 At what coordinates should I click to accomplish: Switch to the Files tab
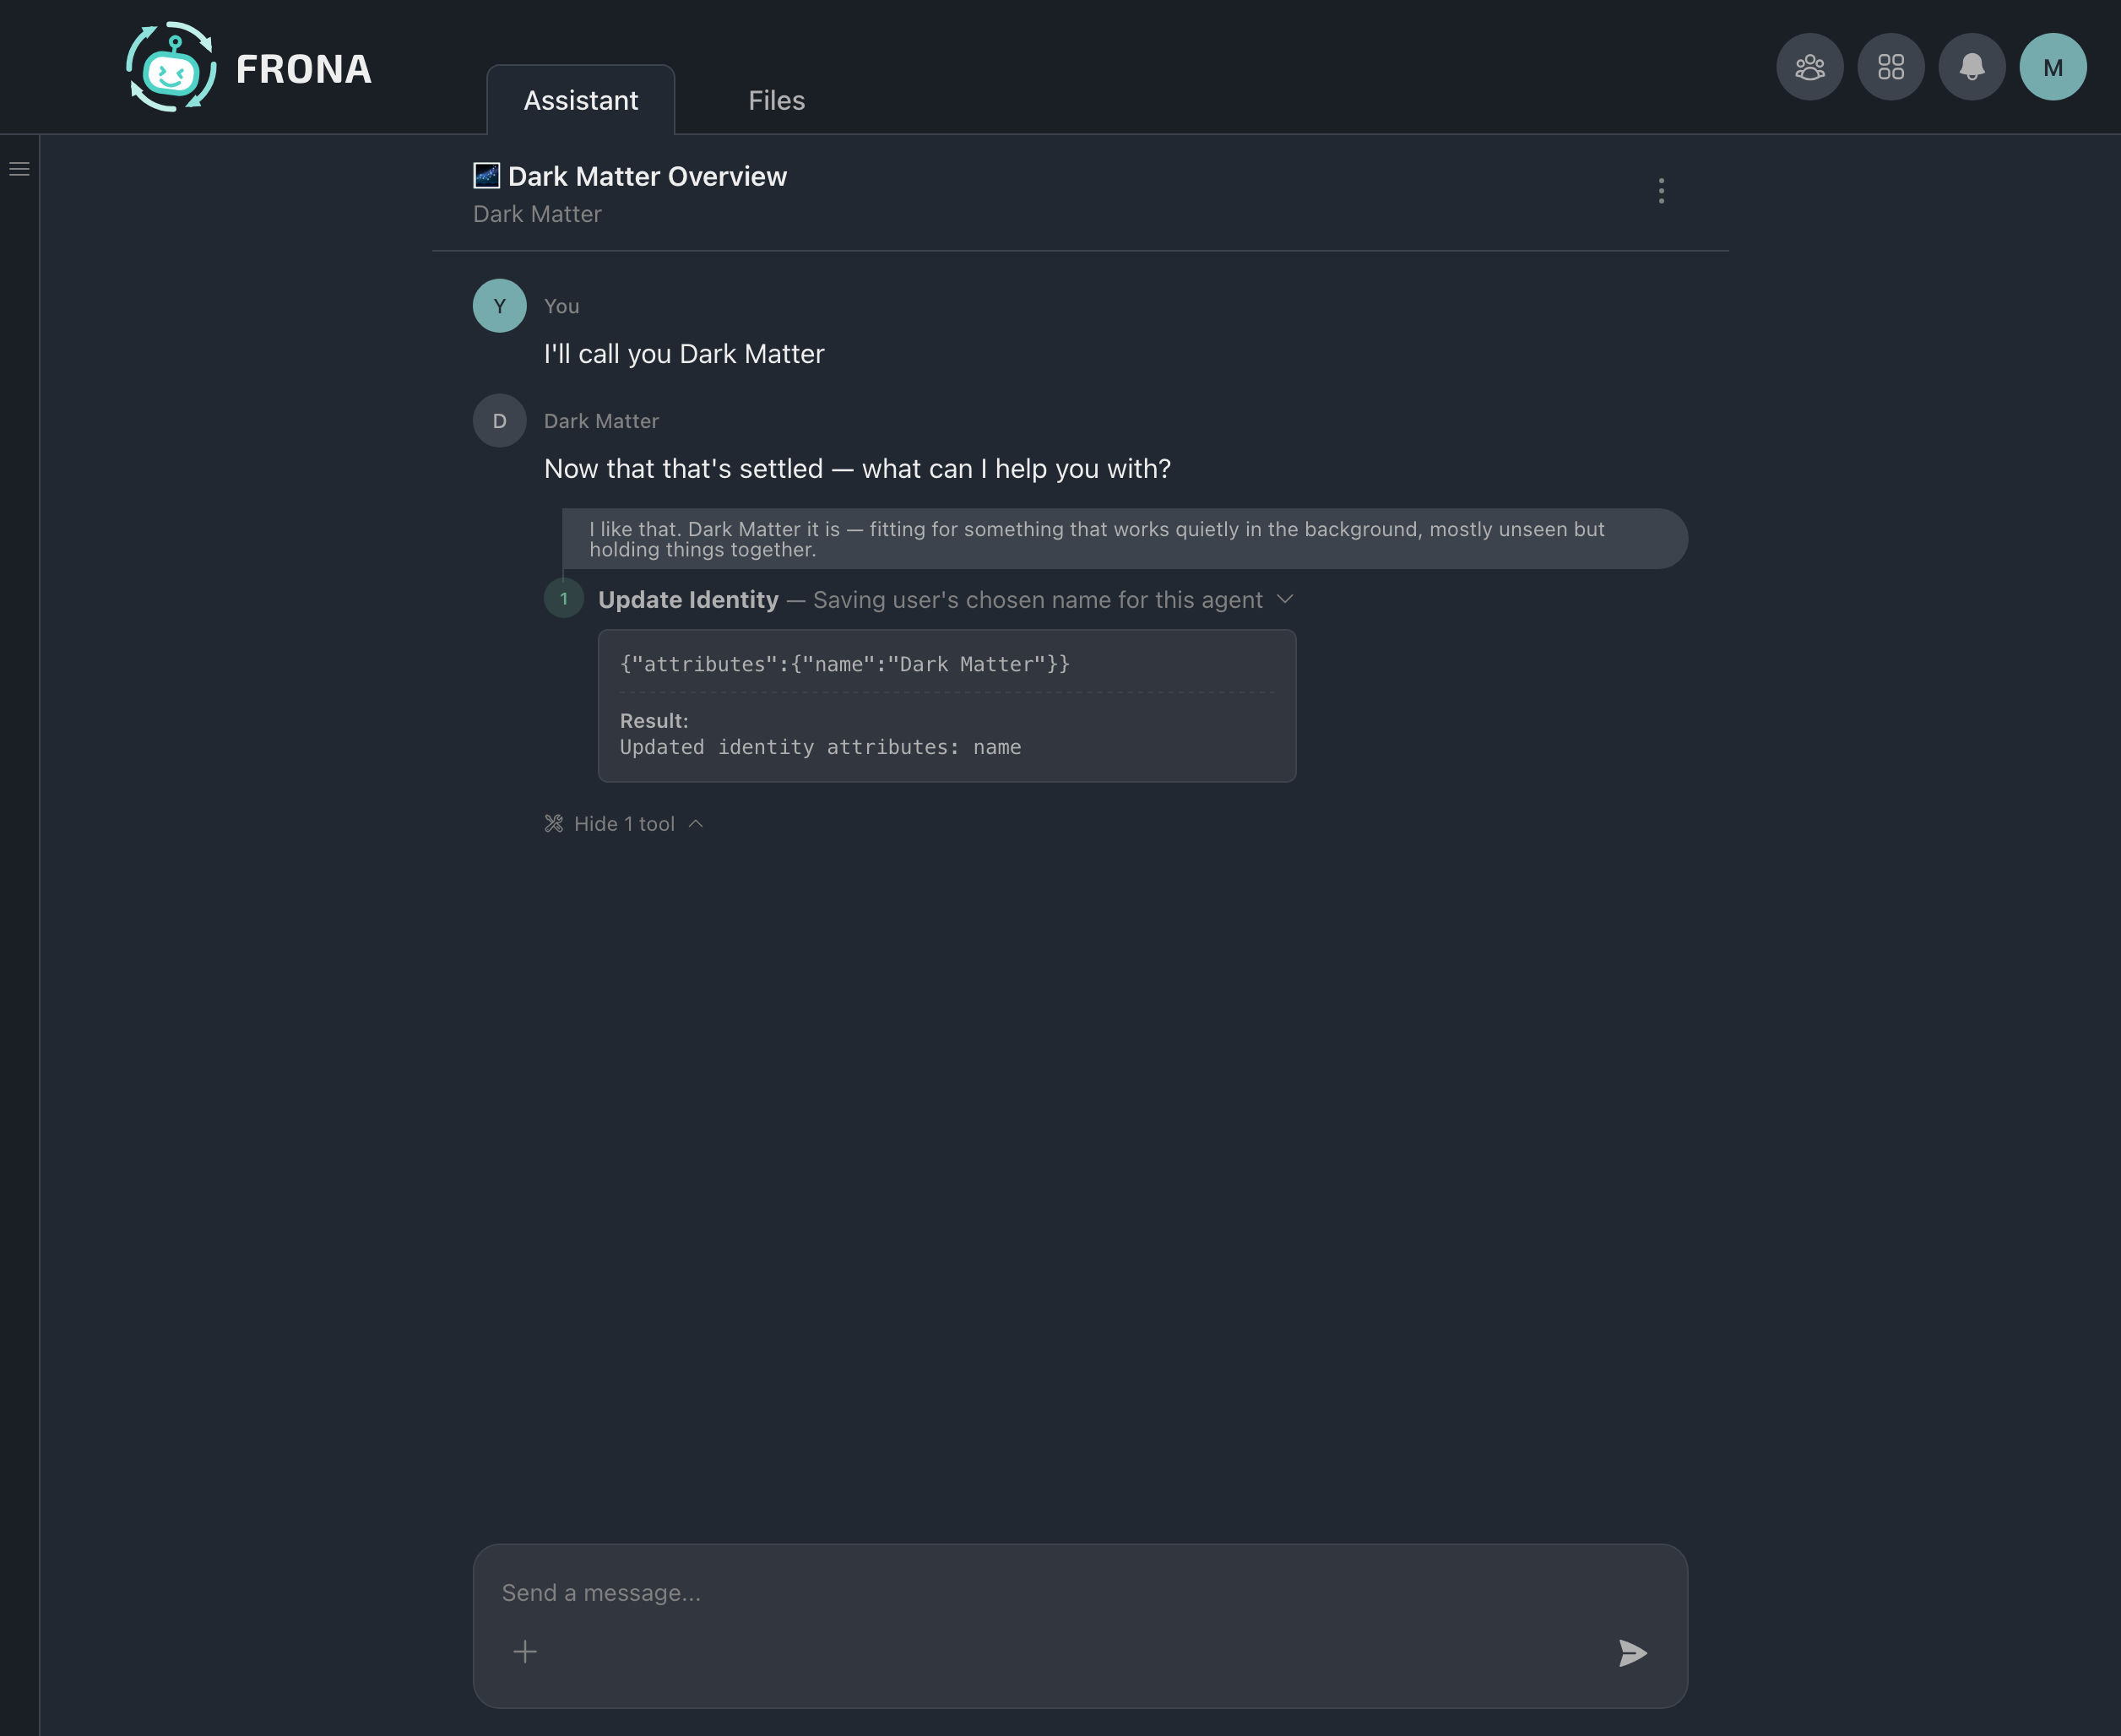[x=776, y=99]
